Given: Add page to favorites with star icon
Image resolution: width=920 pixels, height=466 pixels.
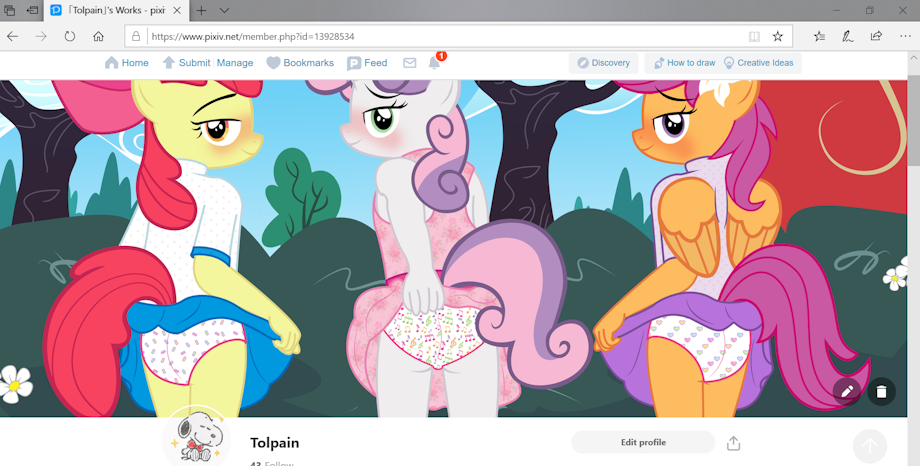Looking at the screenshot, I should (777, 36).
